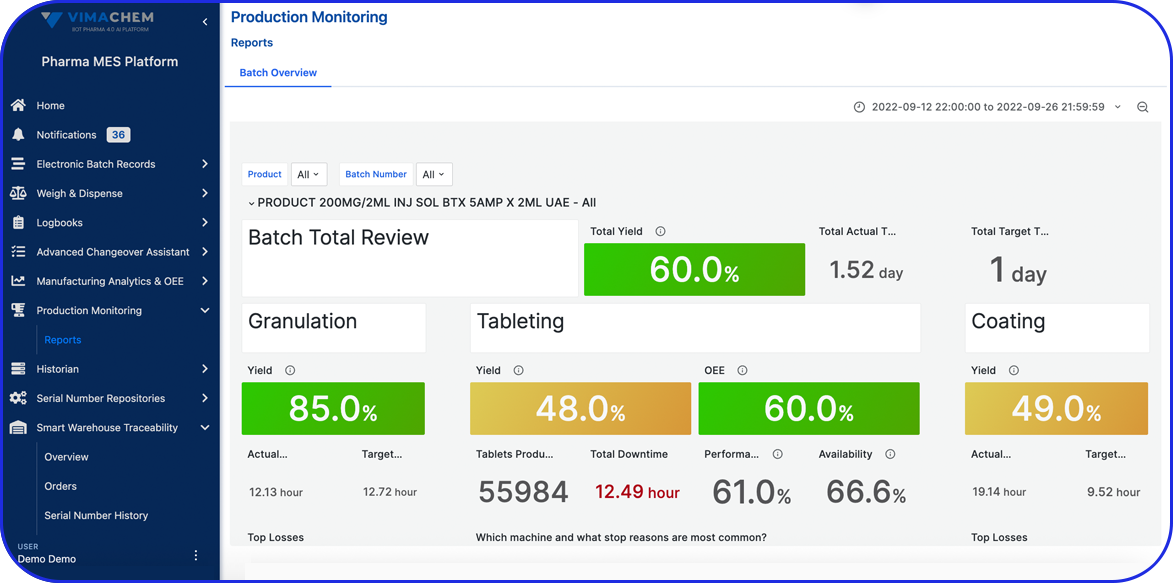This screenshot has width=1173, height=583.
Task: Open the Notifications bell icon
Action: click(18, 135)
